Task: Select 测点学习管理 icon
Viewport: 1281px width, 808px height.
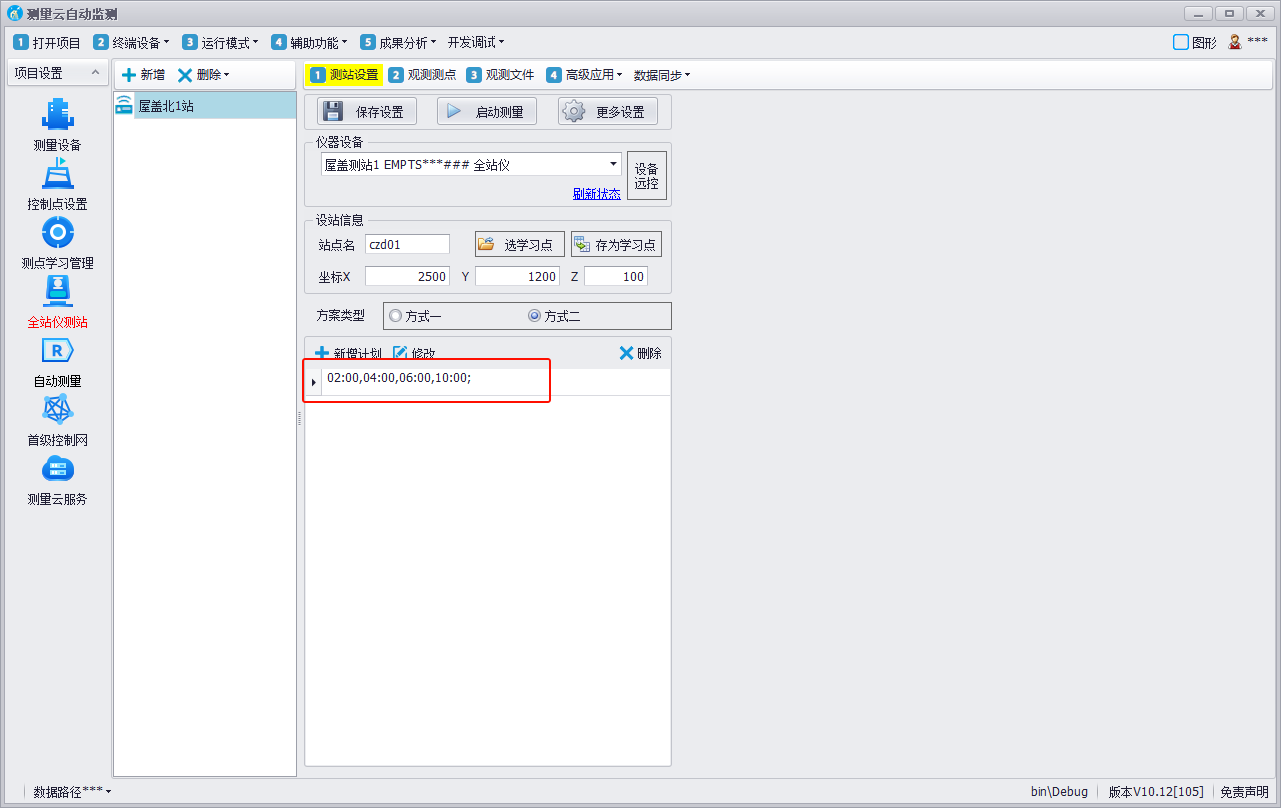Action: point(57,234)
